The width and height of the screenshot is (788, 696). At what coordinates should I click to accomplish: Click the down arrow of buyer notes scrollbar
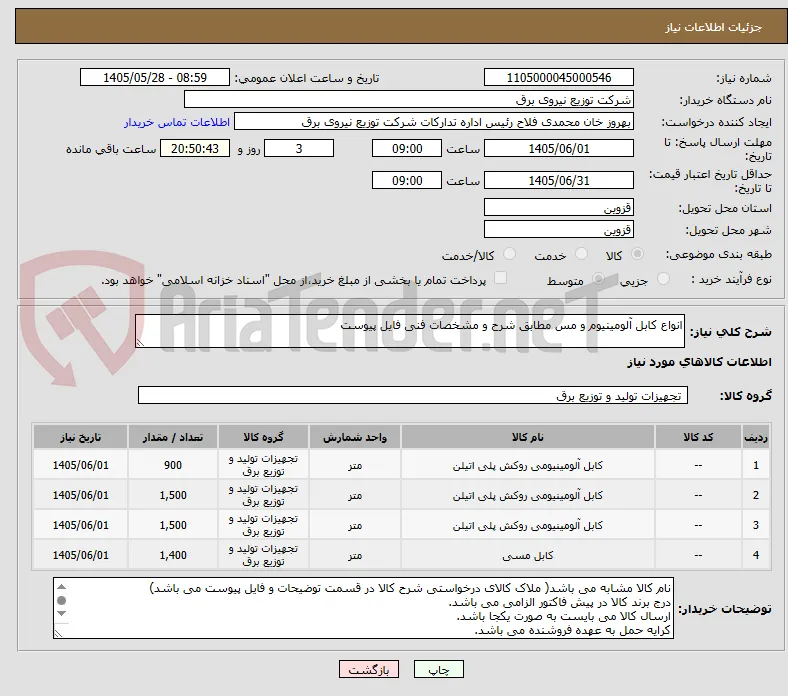(61, 613)
